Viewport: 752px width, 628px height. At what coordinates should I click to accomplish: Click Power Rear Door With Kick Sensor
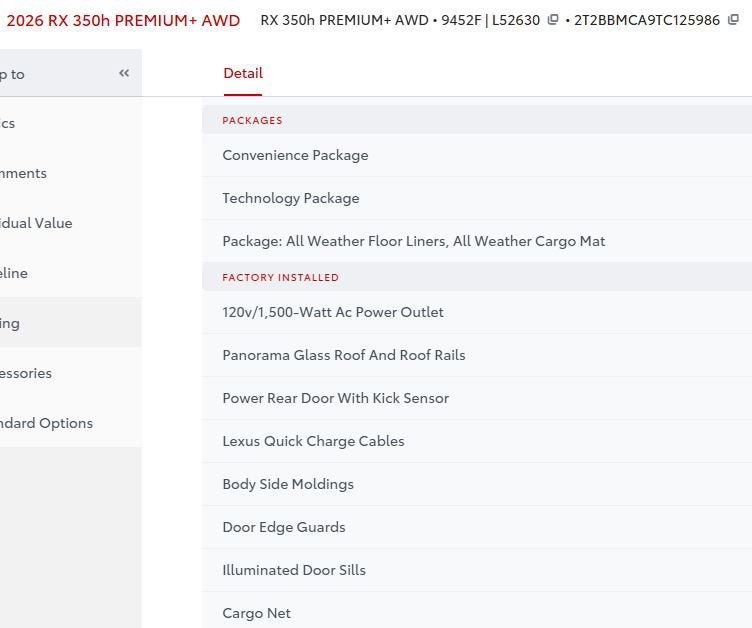pyautogui.click(x=335, y=398)
